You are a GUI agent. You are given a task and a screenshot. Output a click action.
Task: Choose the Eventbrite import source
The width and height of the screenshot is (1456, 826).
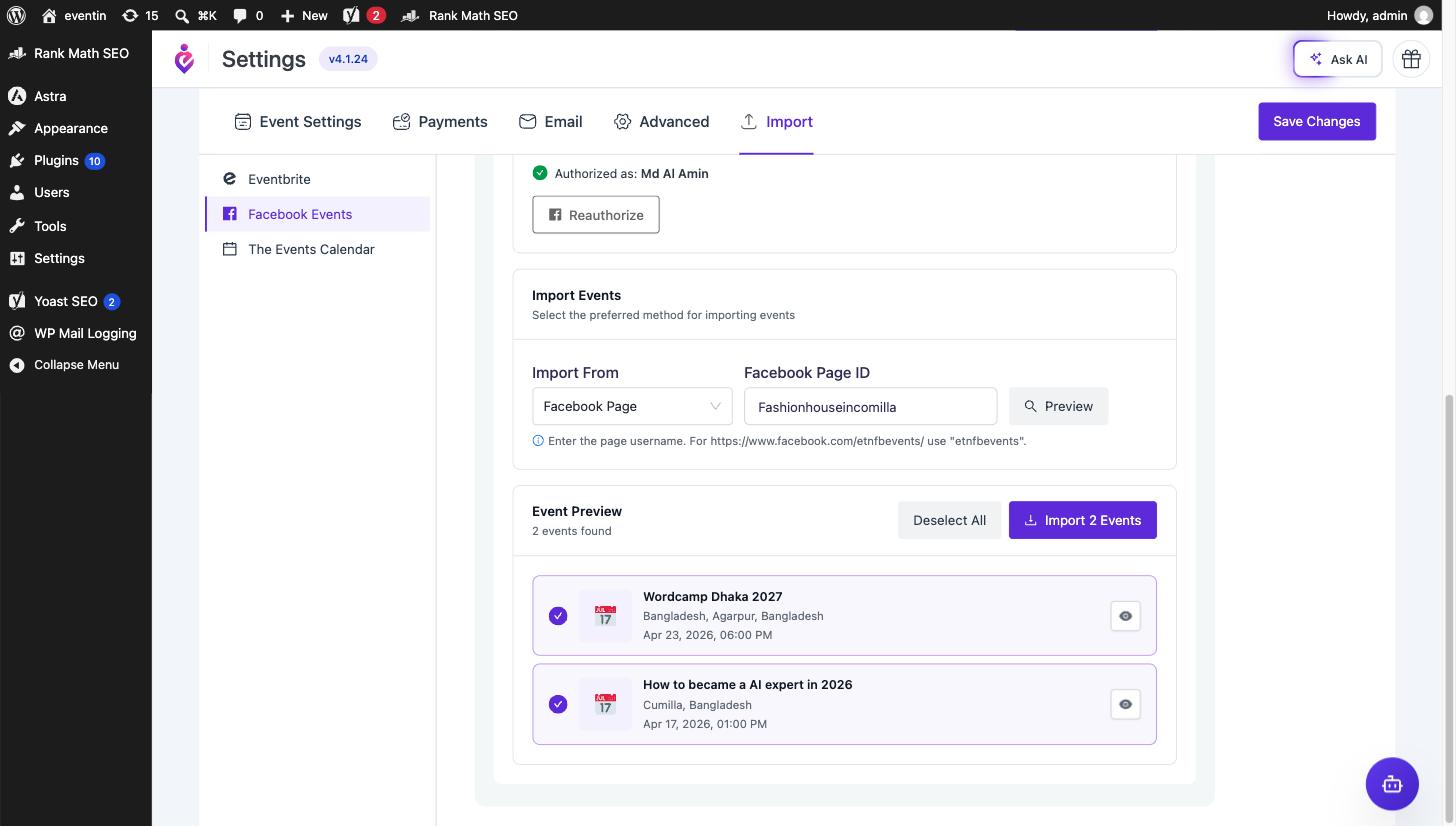[318, 179]
